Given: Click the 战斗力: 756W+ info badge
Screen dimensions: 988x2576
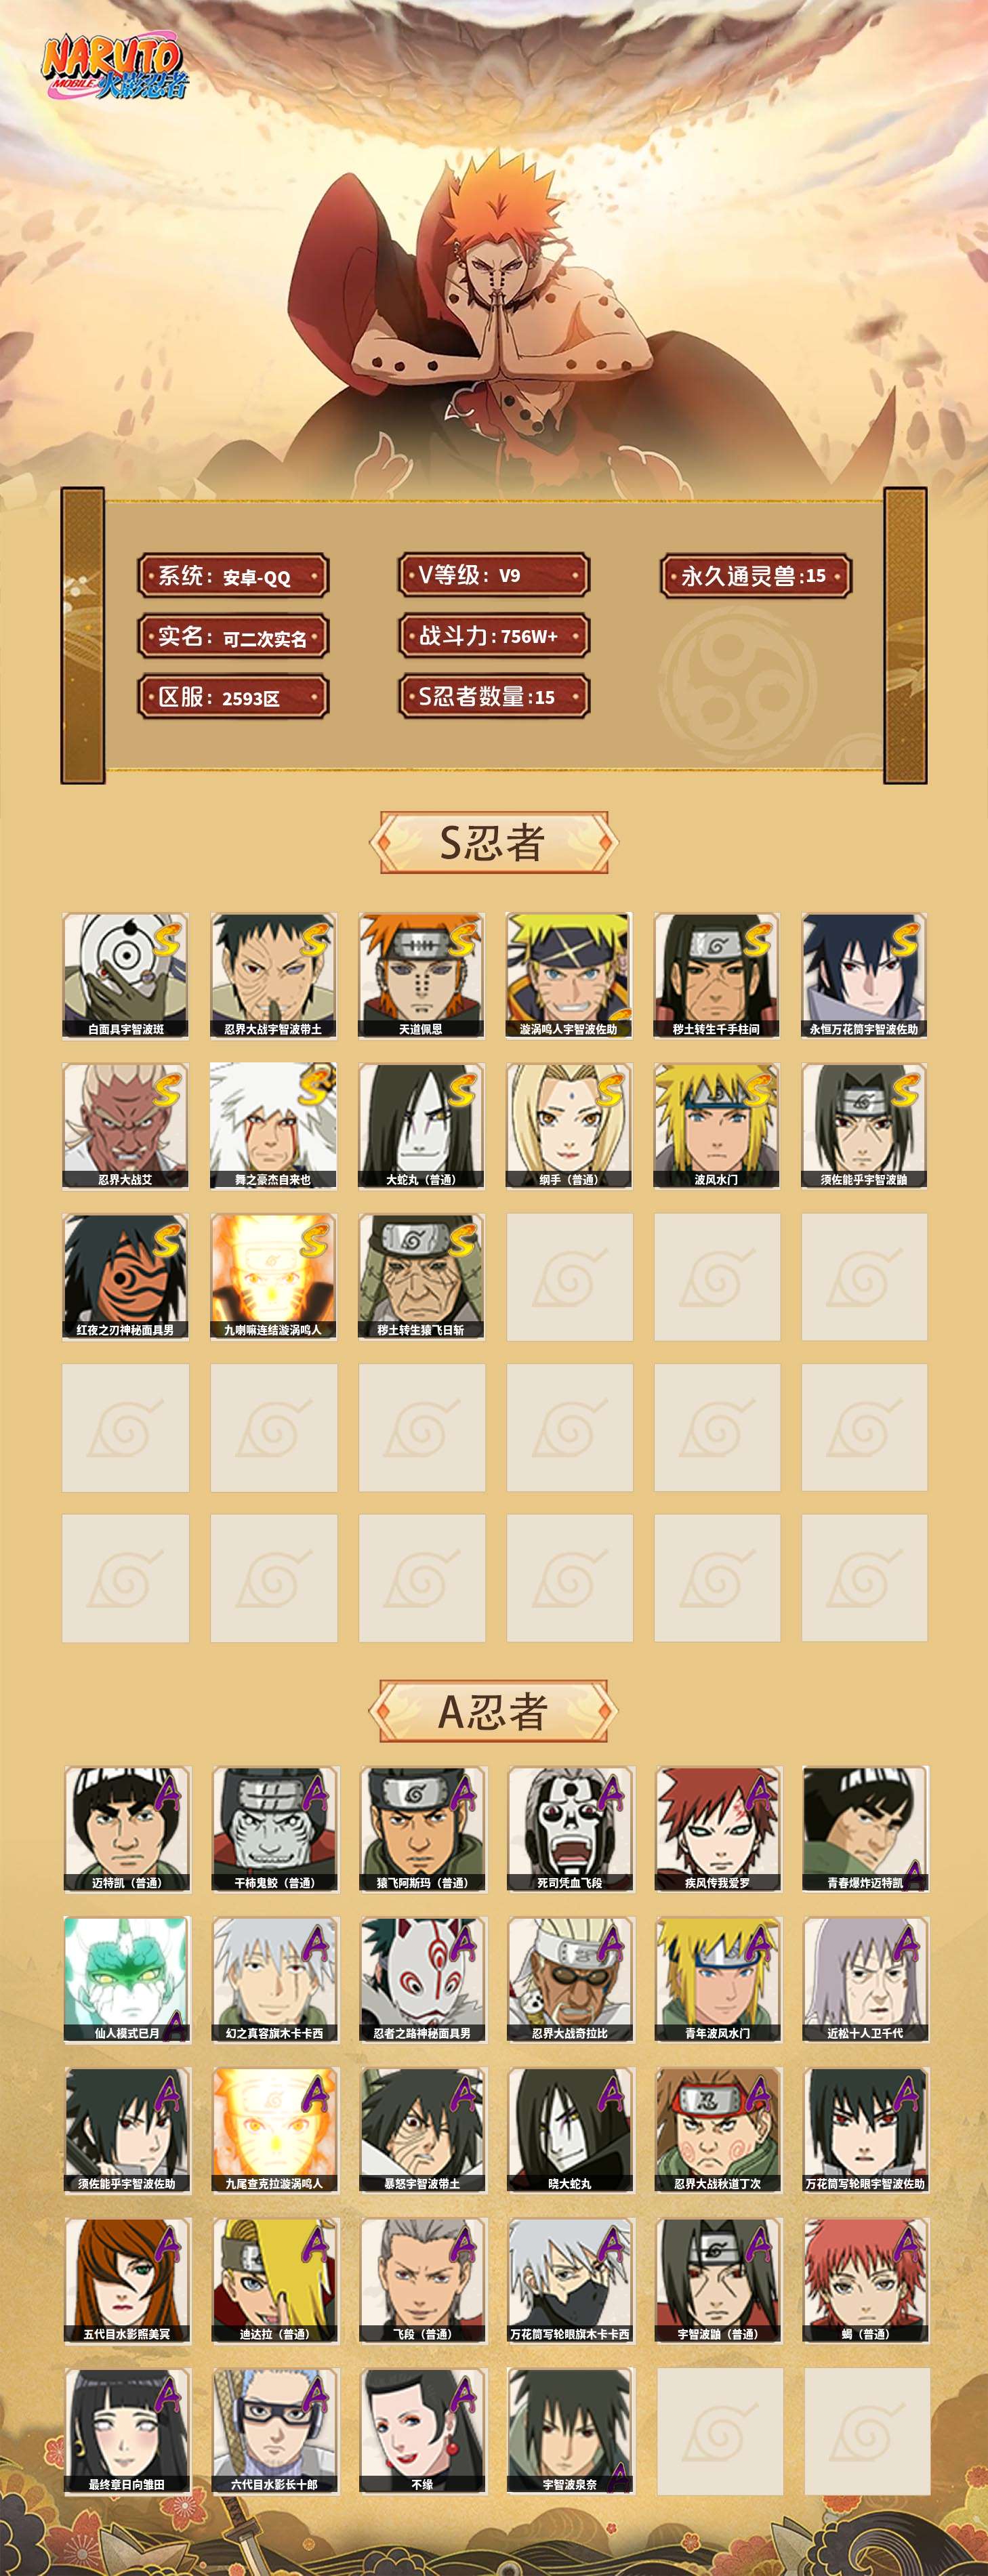Looking at the screenshot, I should (x=494, y=636).
